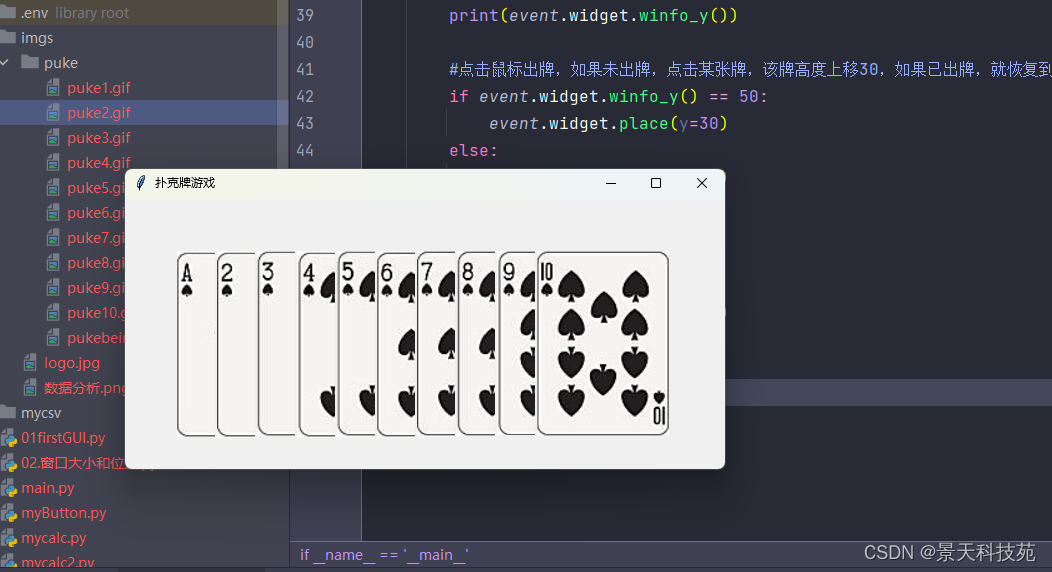The width and height of the screenshot is (1052, 572).
Task: Click the puke7.gif file icon
Action: click(x=53, y=237)
